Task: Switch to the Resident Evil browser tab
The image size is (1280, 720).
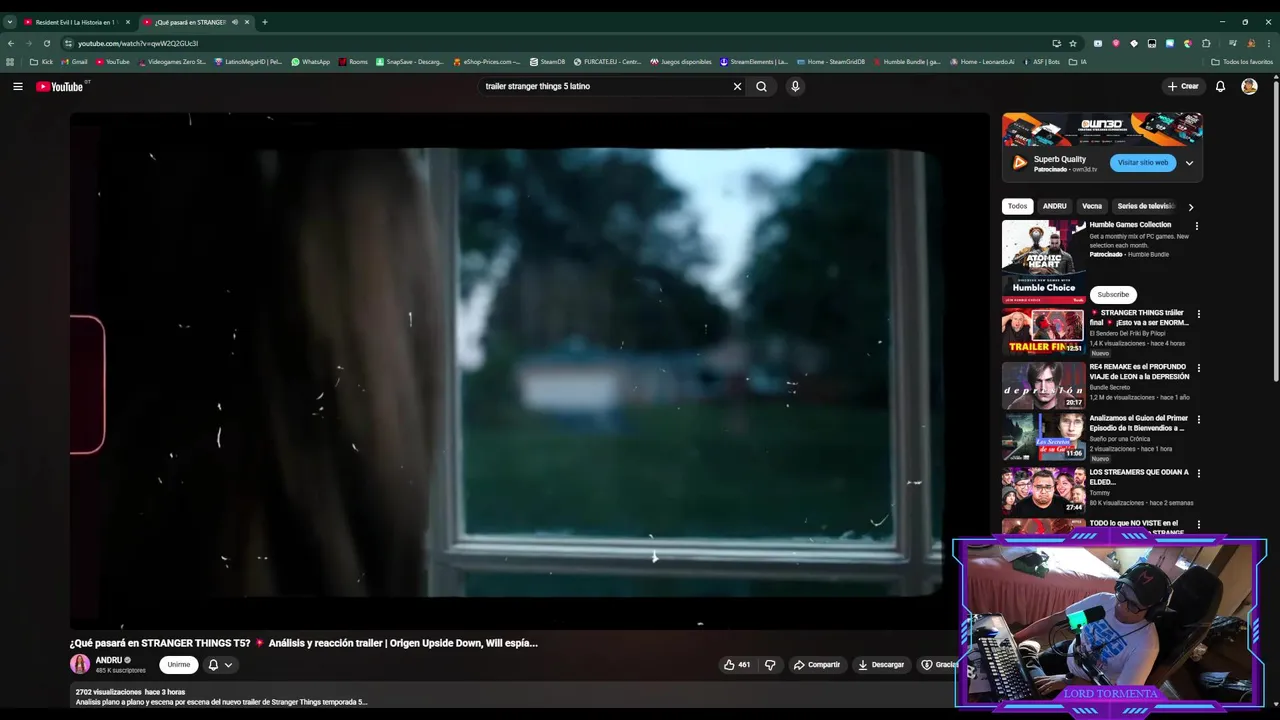Action: [x=75, y=22]
